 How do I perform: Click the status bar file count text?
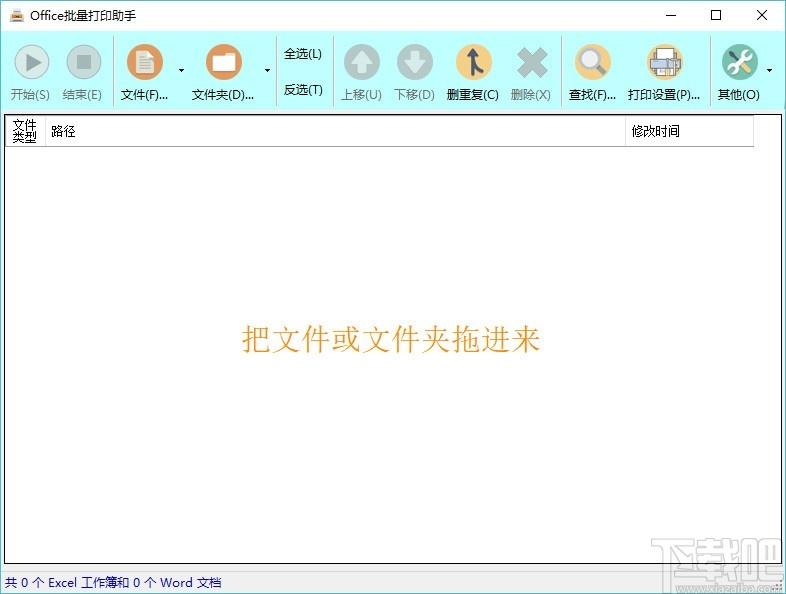click(x=113, y=582)
